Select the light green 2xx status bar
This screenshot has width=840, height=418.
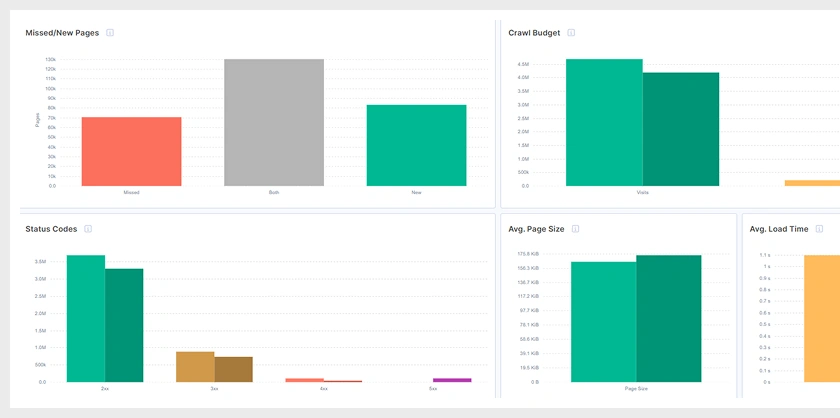pyautogui.click(x=86, y=318)
